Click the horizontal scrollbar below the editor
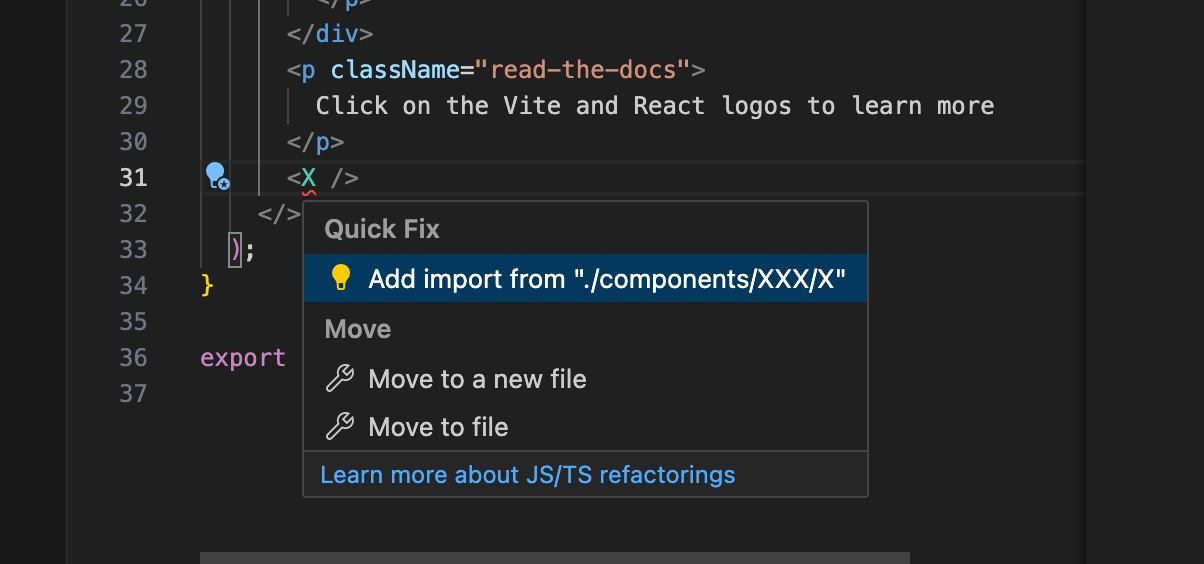 click(x=554, y=557)
